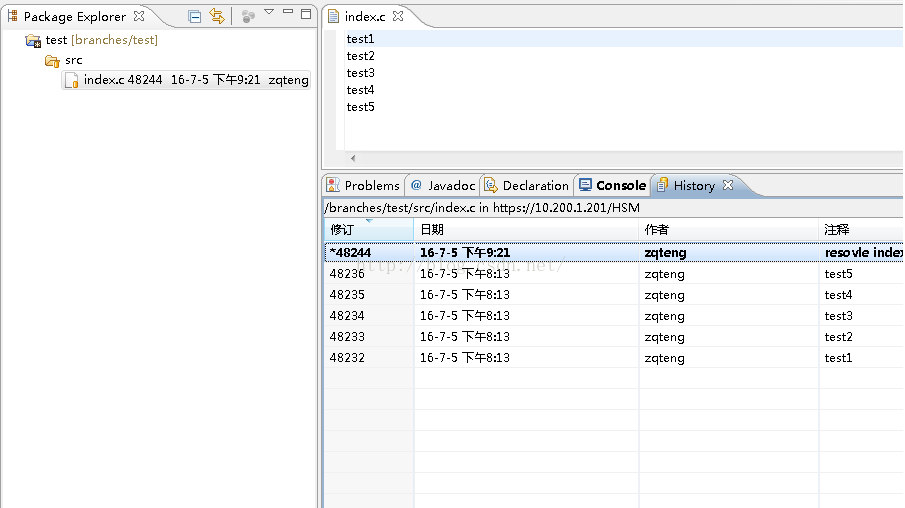The height and width of the screenshot is (508, 905).
Task: Sort by 修订 column header
Action: coord(369,230)
